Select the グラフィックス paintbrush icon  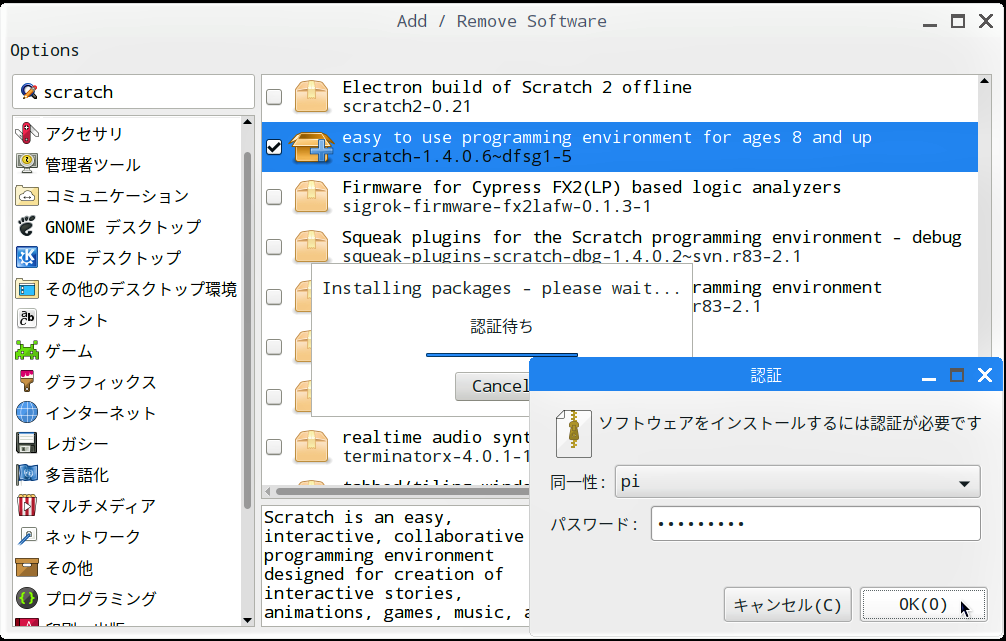click(26, 382)
